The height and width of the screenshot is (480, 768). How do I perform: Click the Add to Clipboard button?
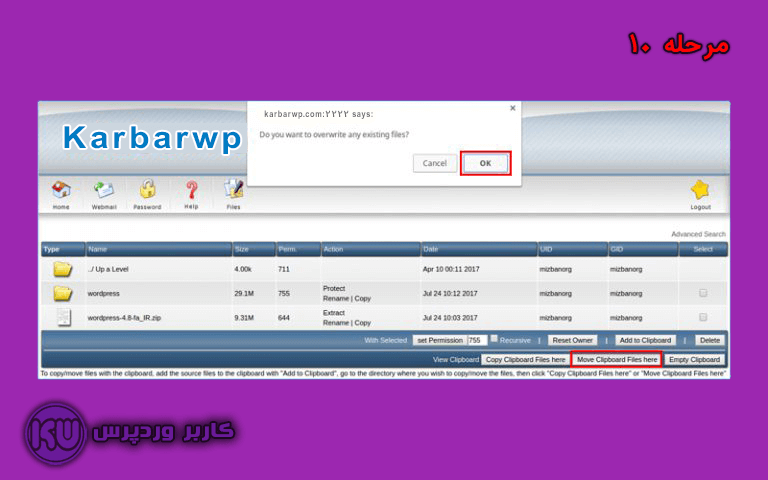(645, 340)
